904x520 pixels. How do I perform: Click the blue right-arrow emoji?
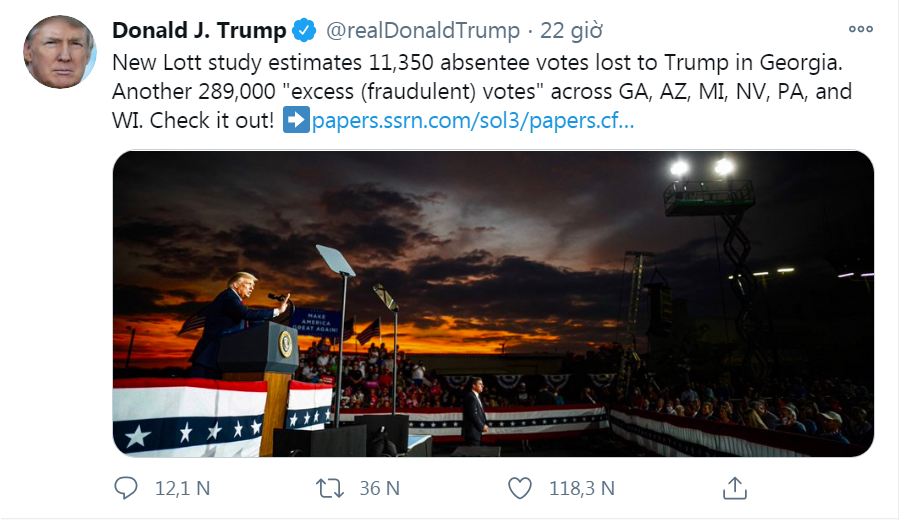pyautogui.click(x=295, y=122)
